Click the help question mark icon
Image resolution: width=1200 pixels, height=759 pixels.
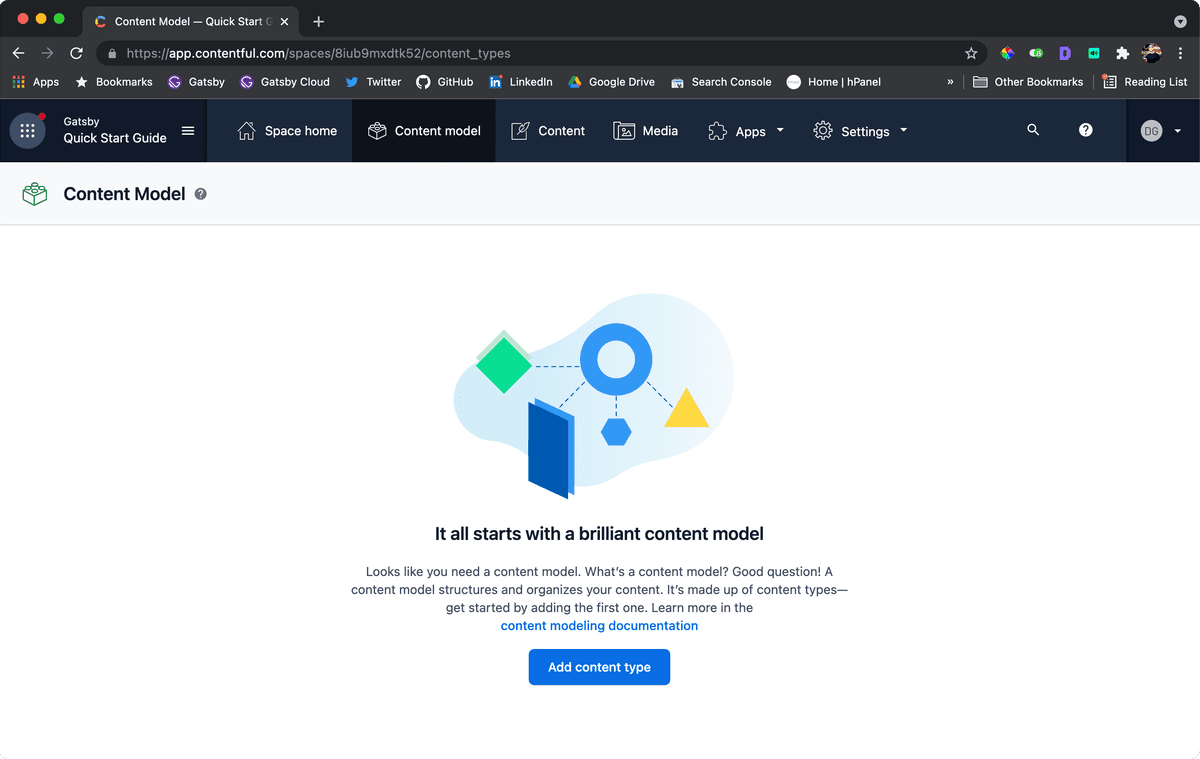[1085, 130]
